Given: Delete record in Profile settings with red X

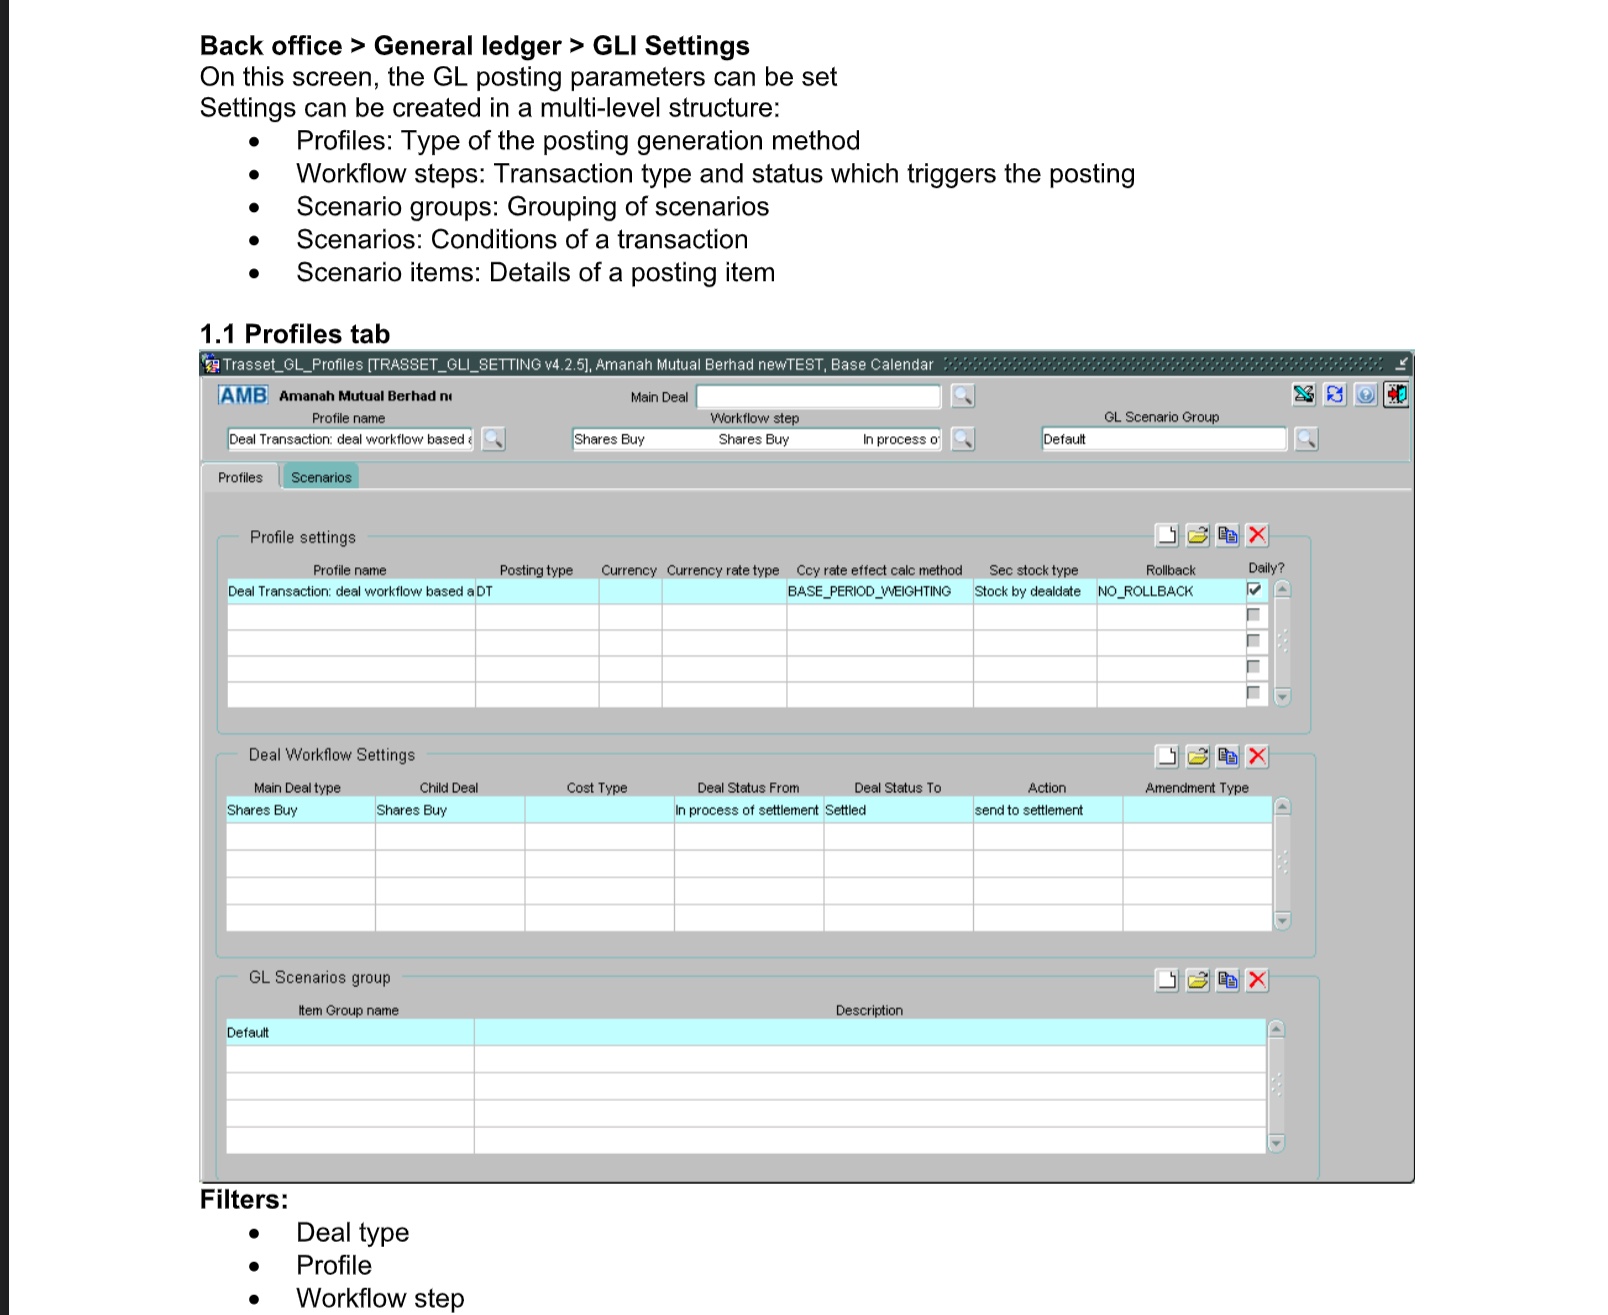Looking at the screenshot, I should 1258,535.
